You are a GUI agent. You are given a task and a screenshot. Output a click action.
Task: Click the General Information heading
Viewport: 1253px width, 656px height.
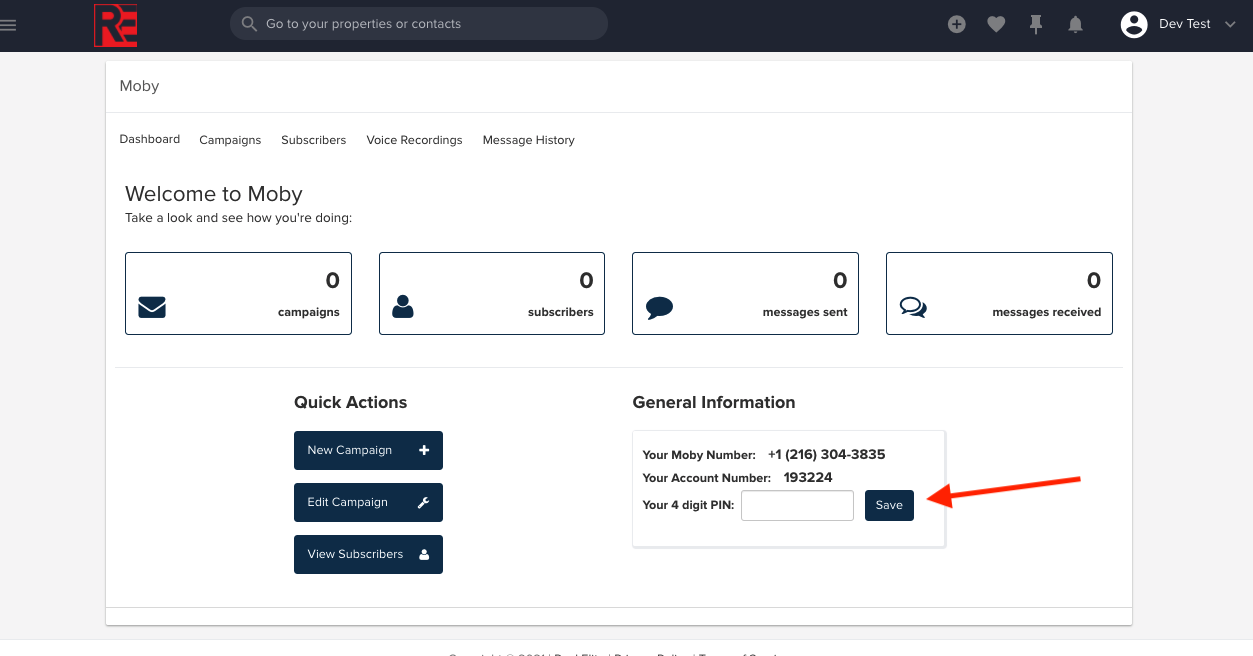pos(714,402)
